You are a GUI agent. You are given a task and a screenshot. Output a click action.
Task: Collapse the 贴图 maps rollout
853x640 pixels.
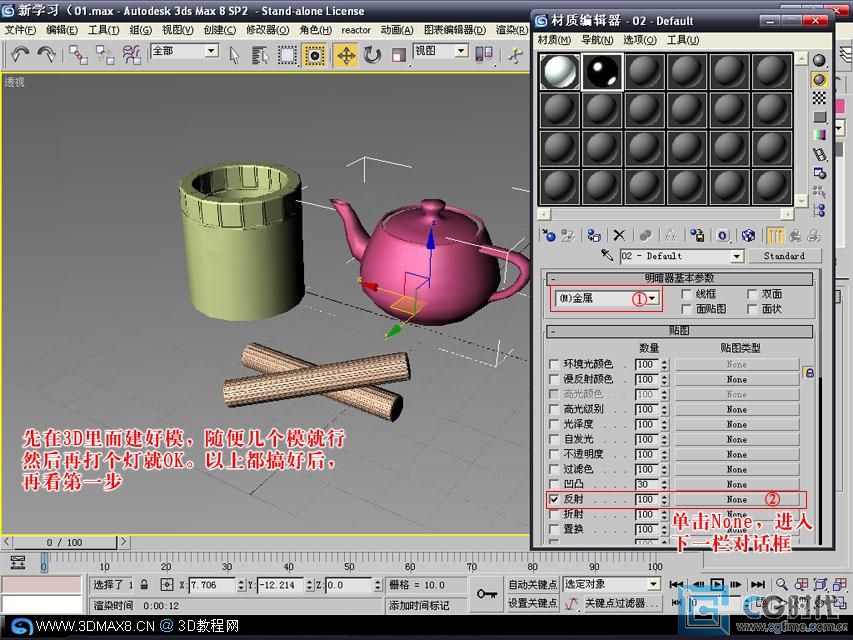[679, 330]
